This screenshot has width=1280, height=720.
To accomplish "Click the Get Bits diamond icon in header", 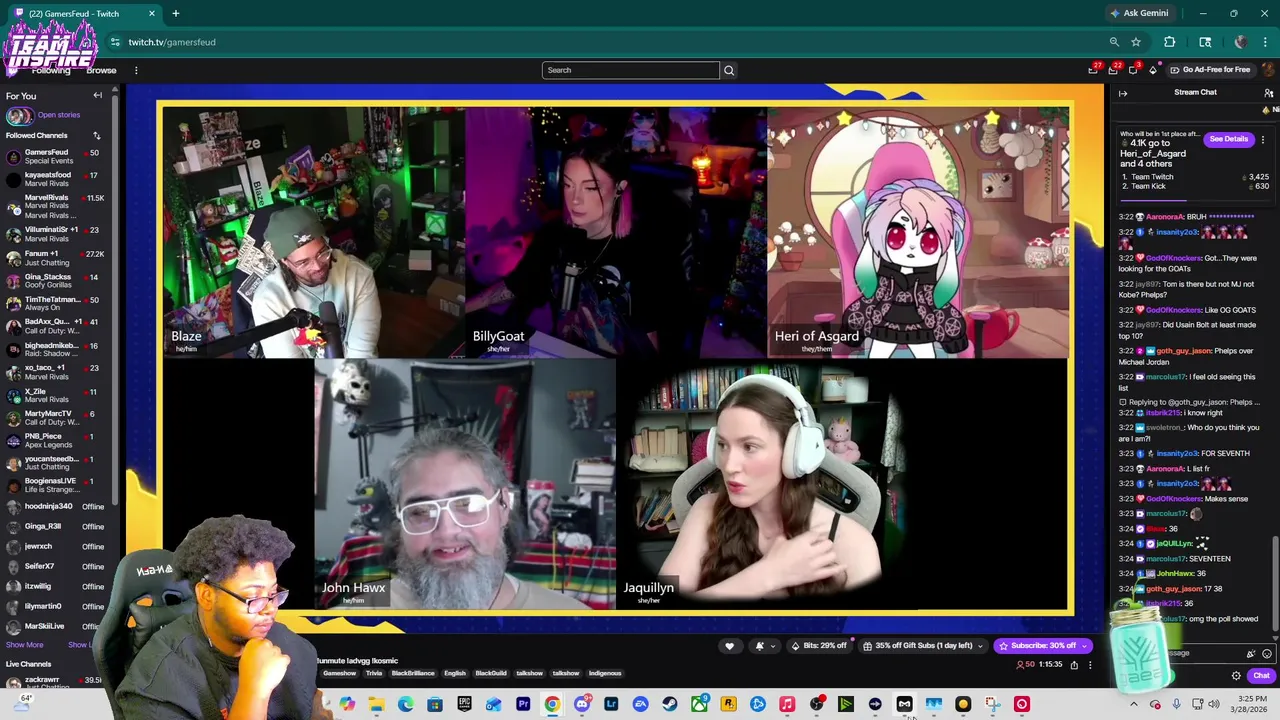I will (x=1153, y=70).
